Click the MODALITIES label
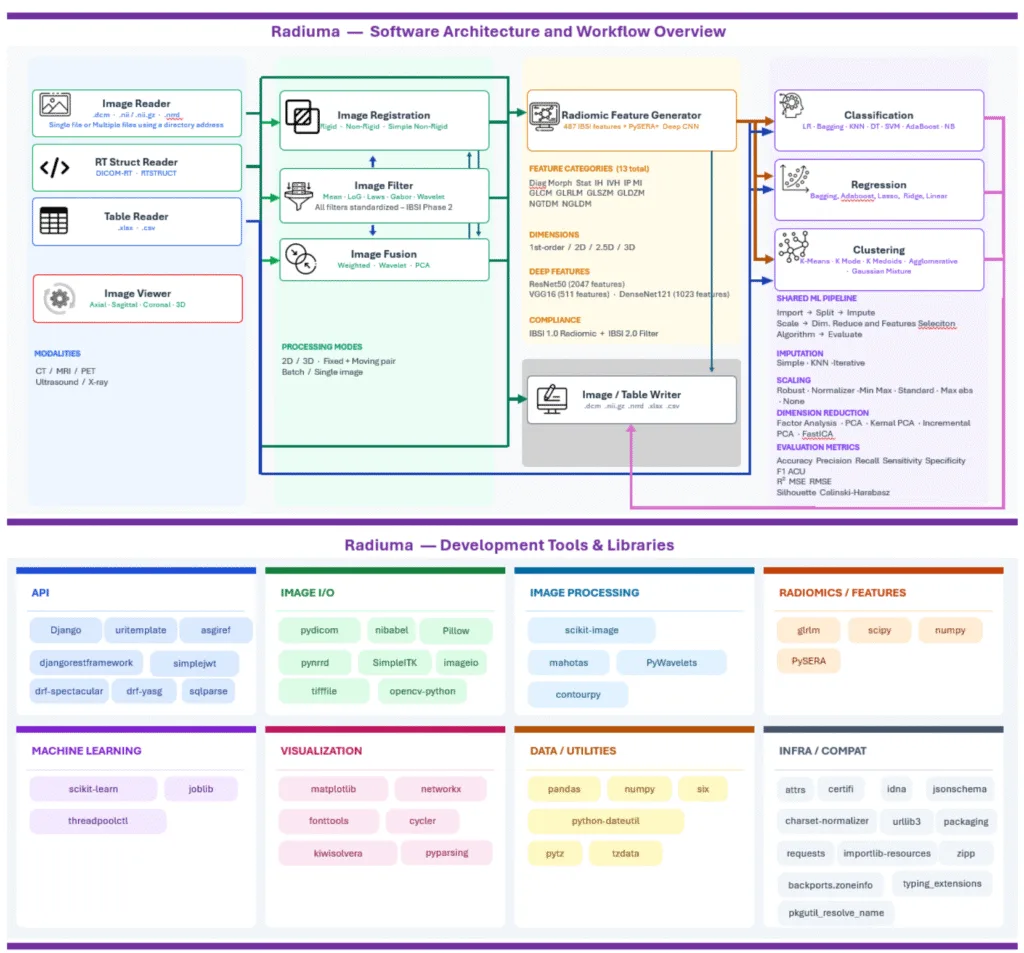The height and width of the screenshot is (953, 1024). tap(57, 353)
